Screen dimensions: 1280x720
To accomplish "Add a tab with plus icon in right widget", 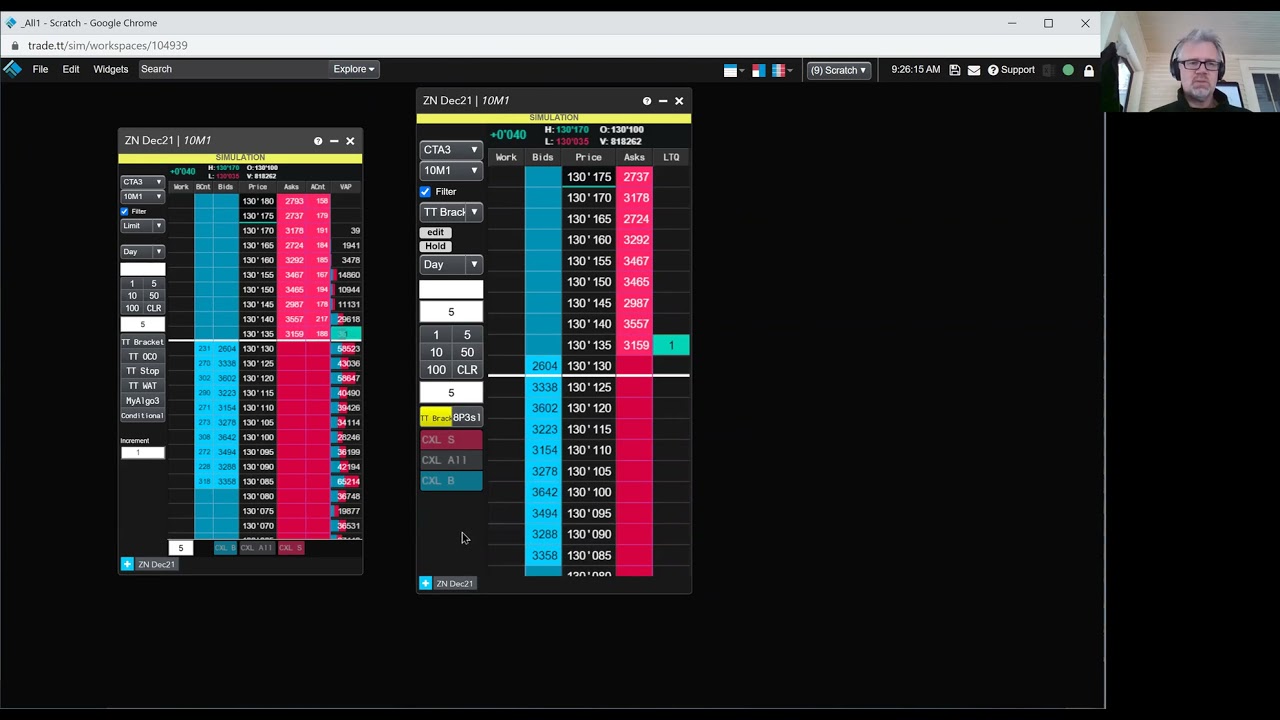I will tap(425, 583).
